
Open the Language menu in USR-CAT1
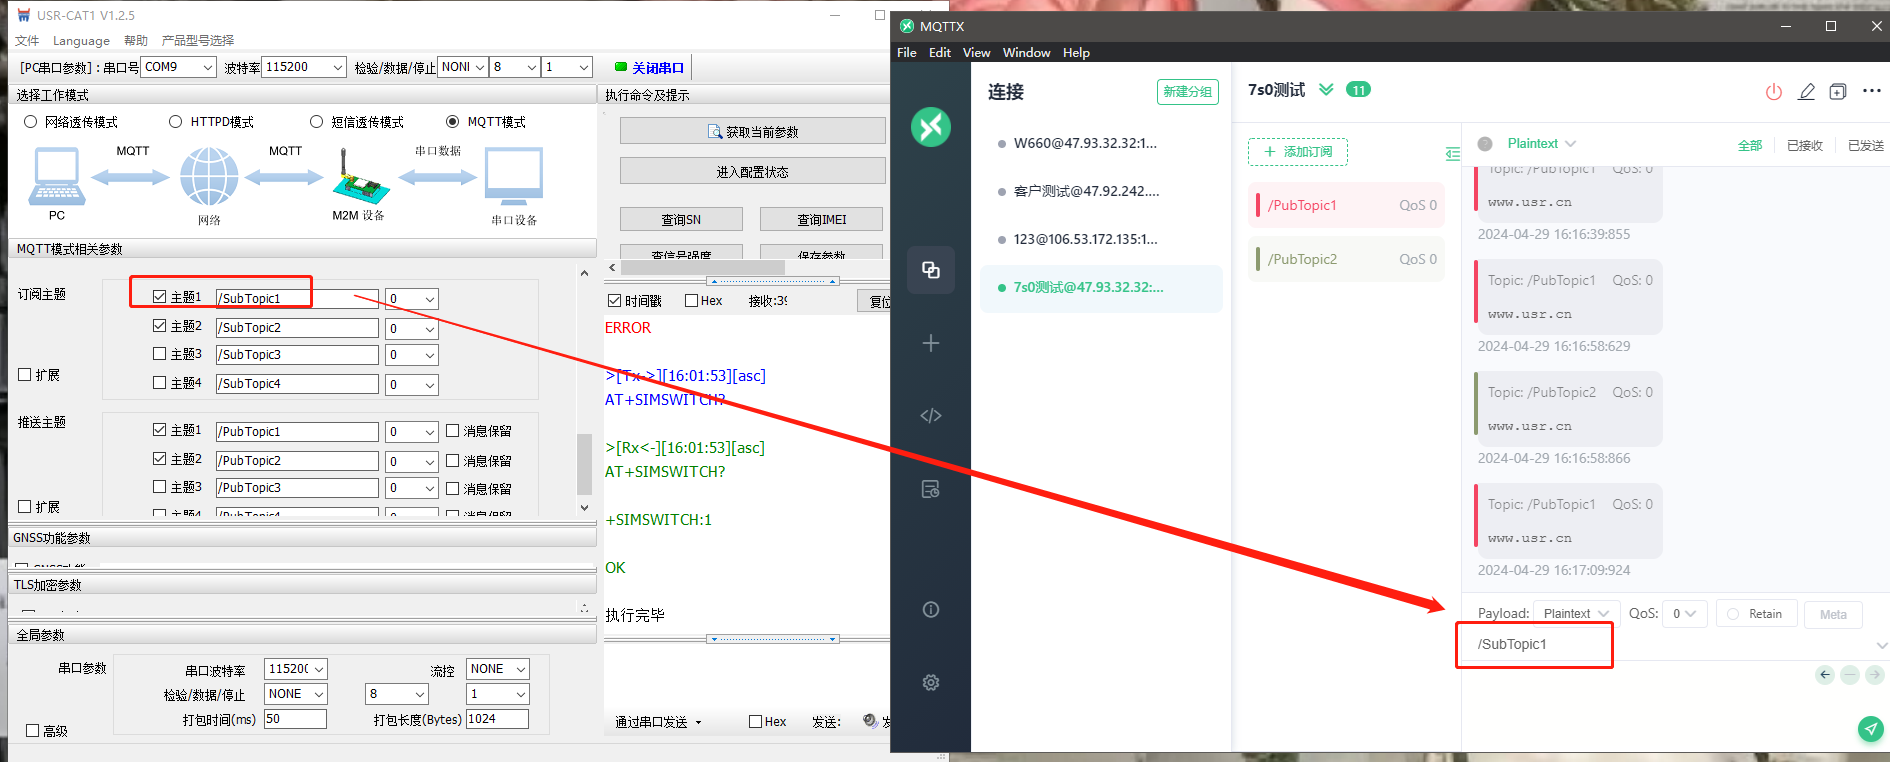click(x=81, y=41)
